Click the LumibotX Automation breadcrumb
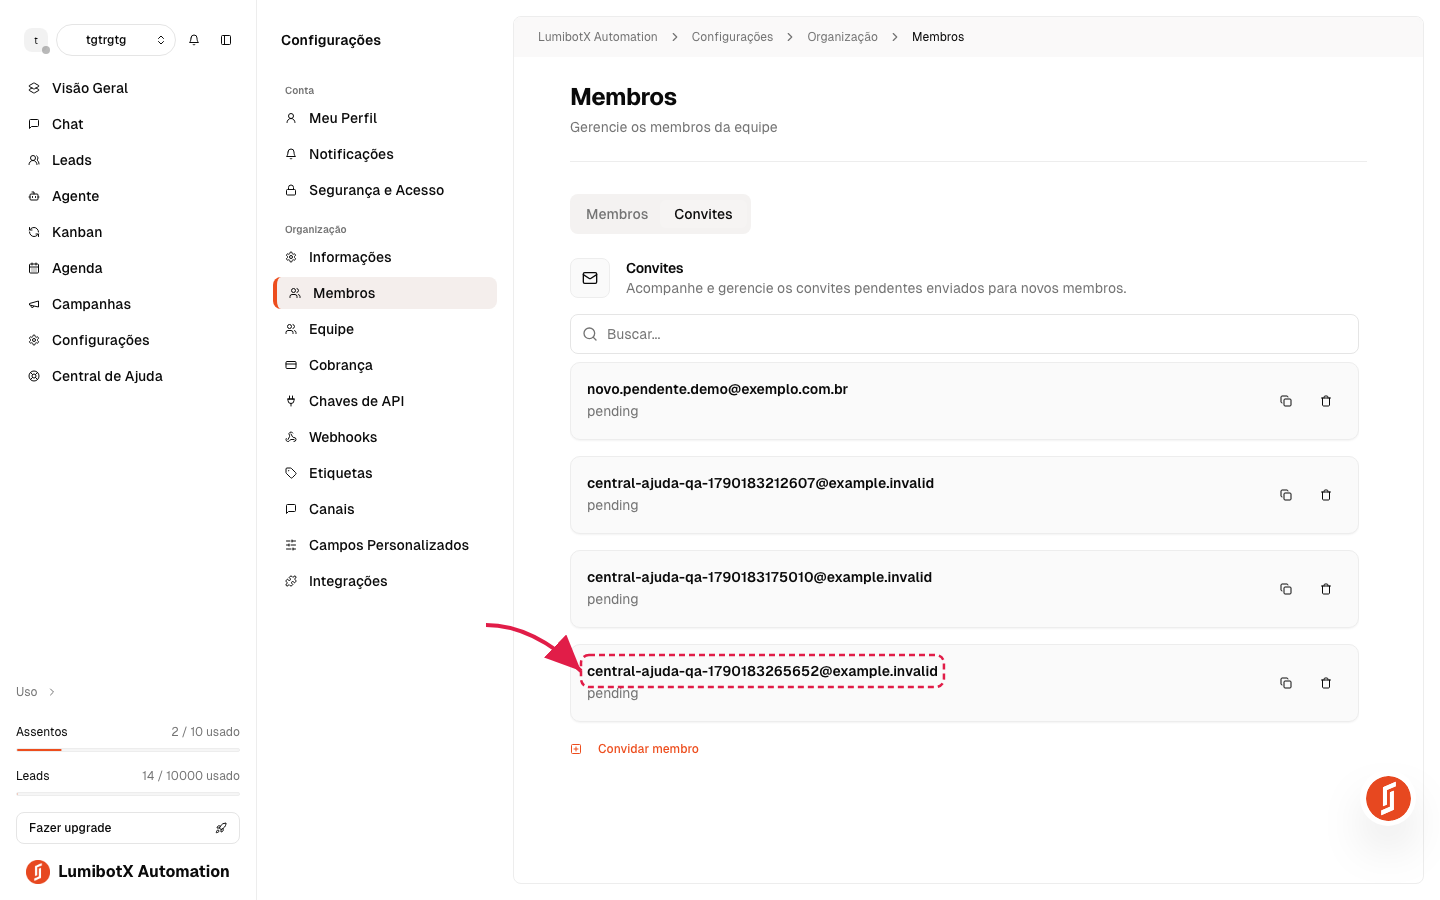1440x900 pixels. [598, 37]
